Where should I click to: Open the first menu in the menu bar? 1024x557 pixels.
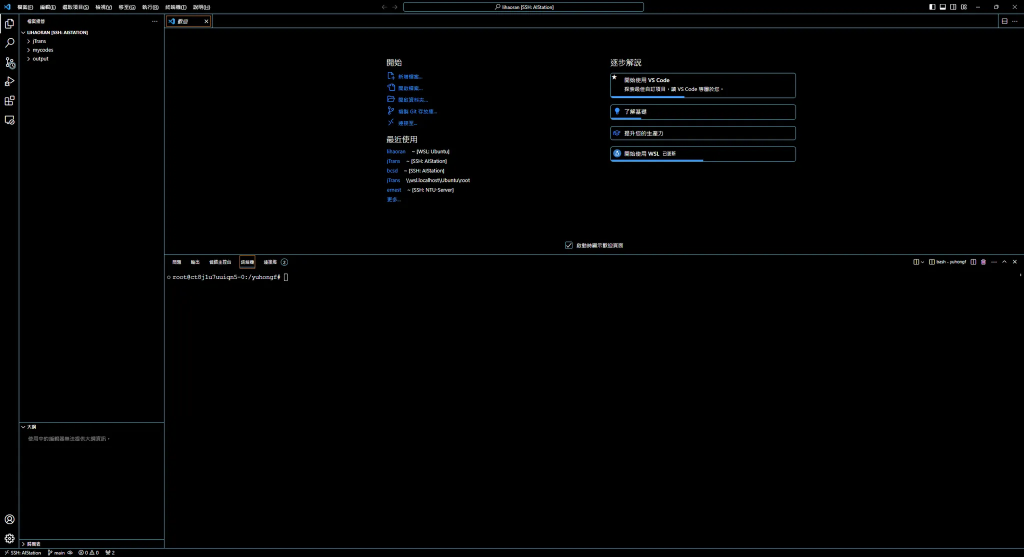click(25, 7)
